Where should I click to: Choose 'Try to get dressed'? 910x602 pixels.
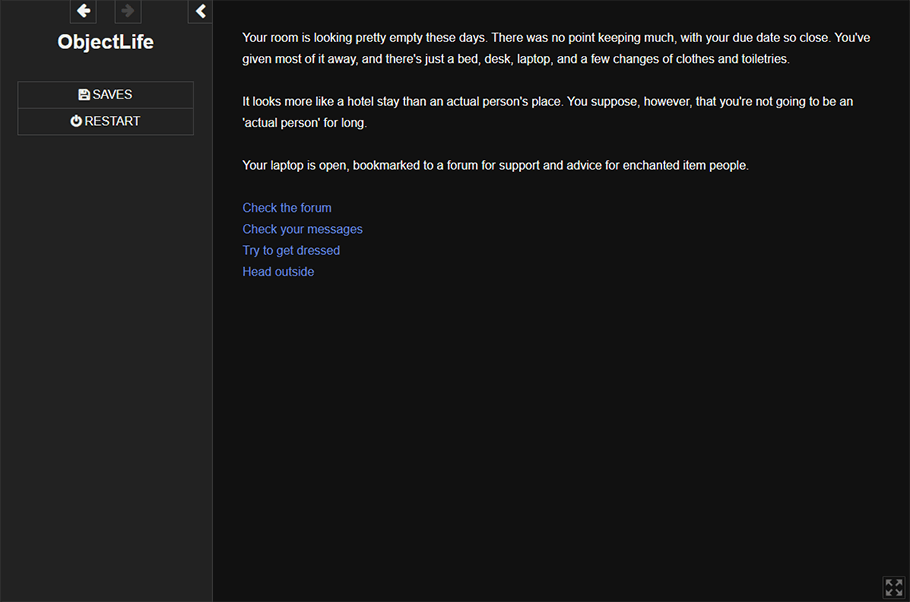(x=291, y=250)
